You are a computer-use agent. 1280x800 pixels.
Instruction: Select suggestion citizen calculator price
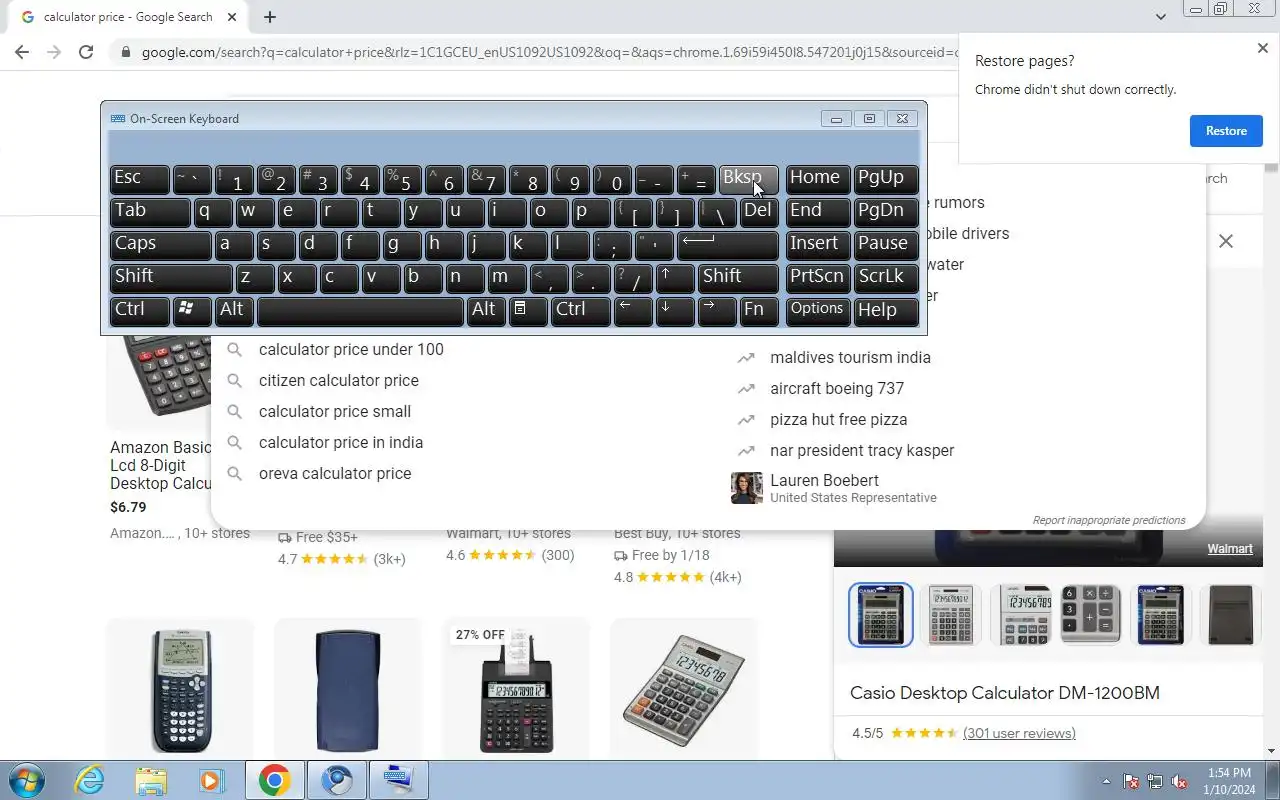pyautogui.click(x=339, y=381)
